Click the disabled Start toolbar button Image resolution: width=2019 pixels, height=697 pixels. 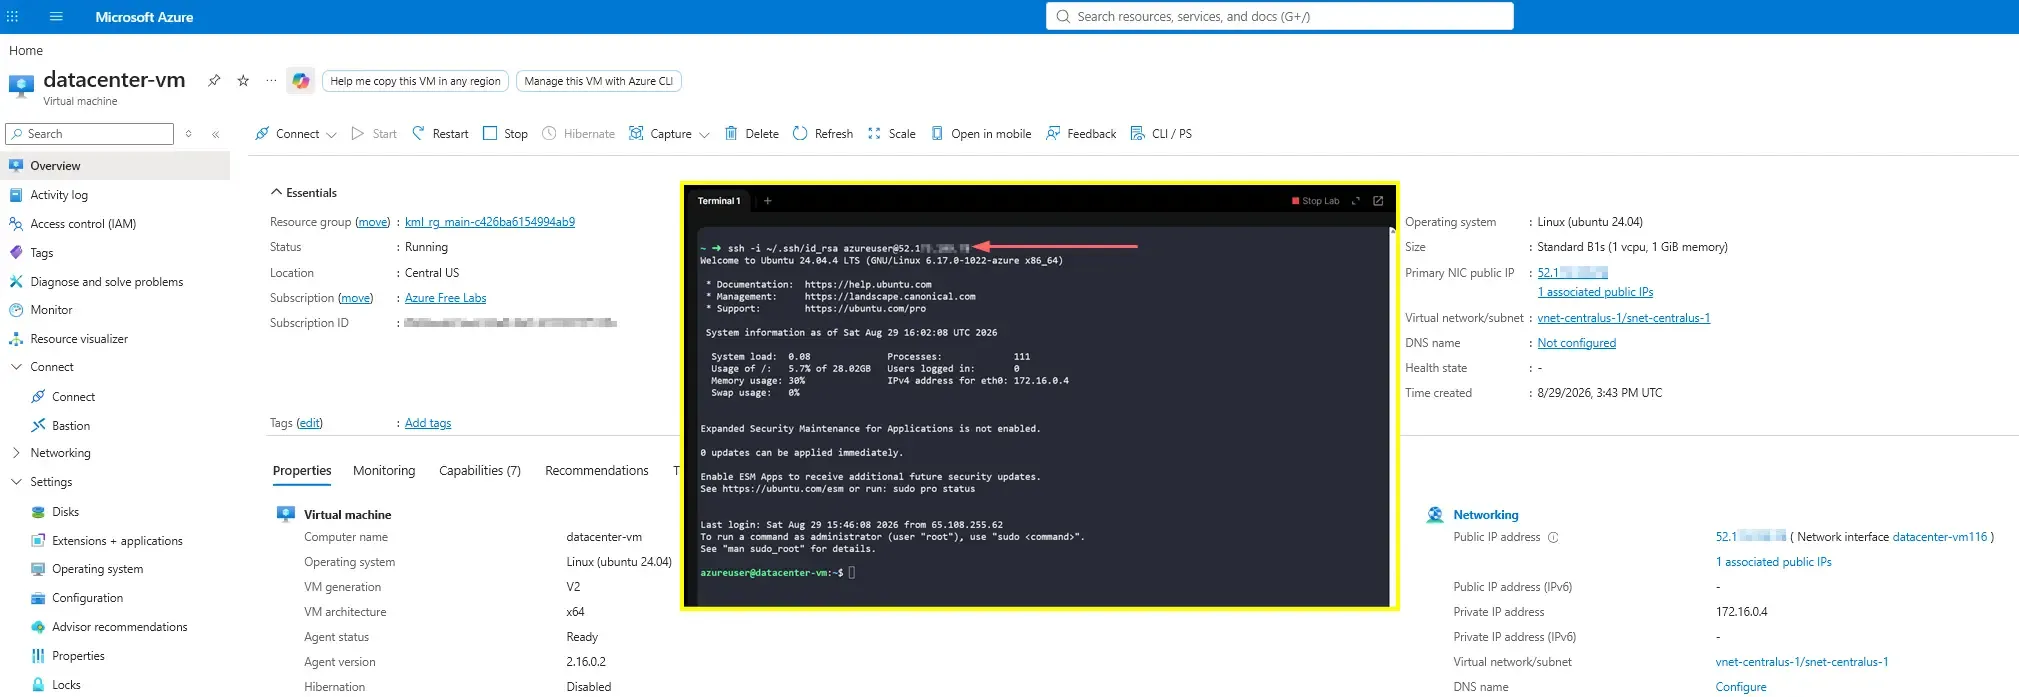(374, 134)
